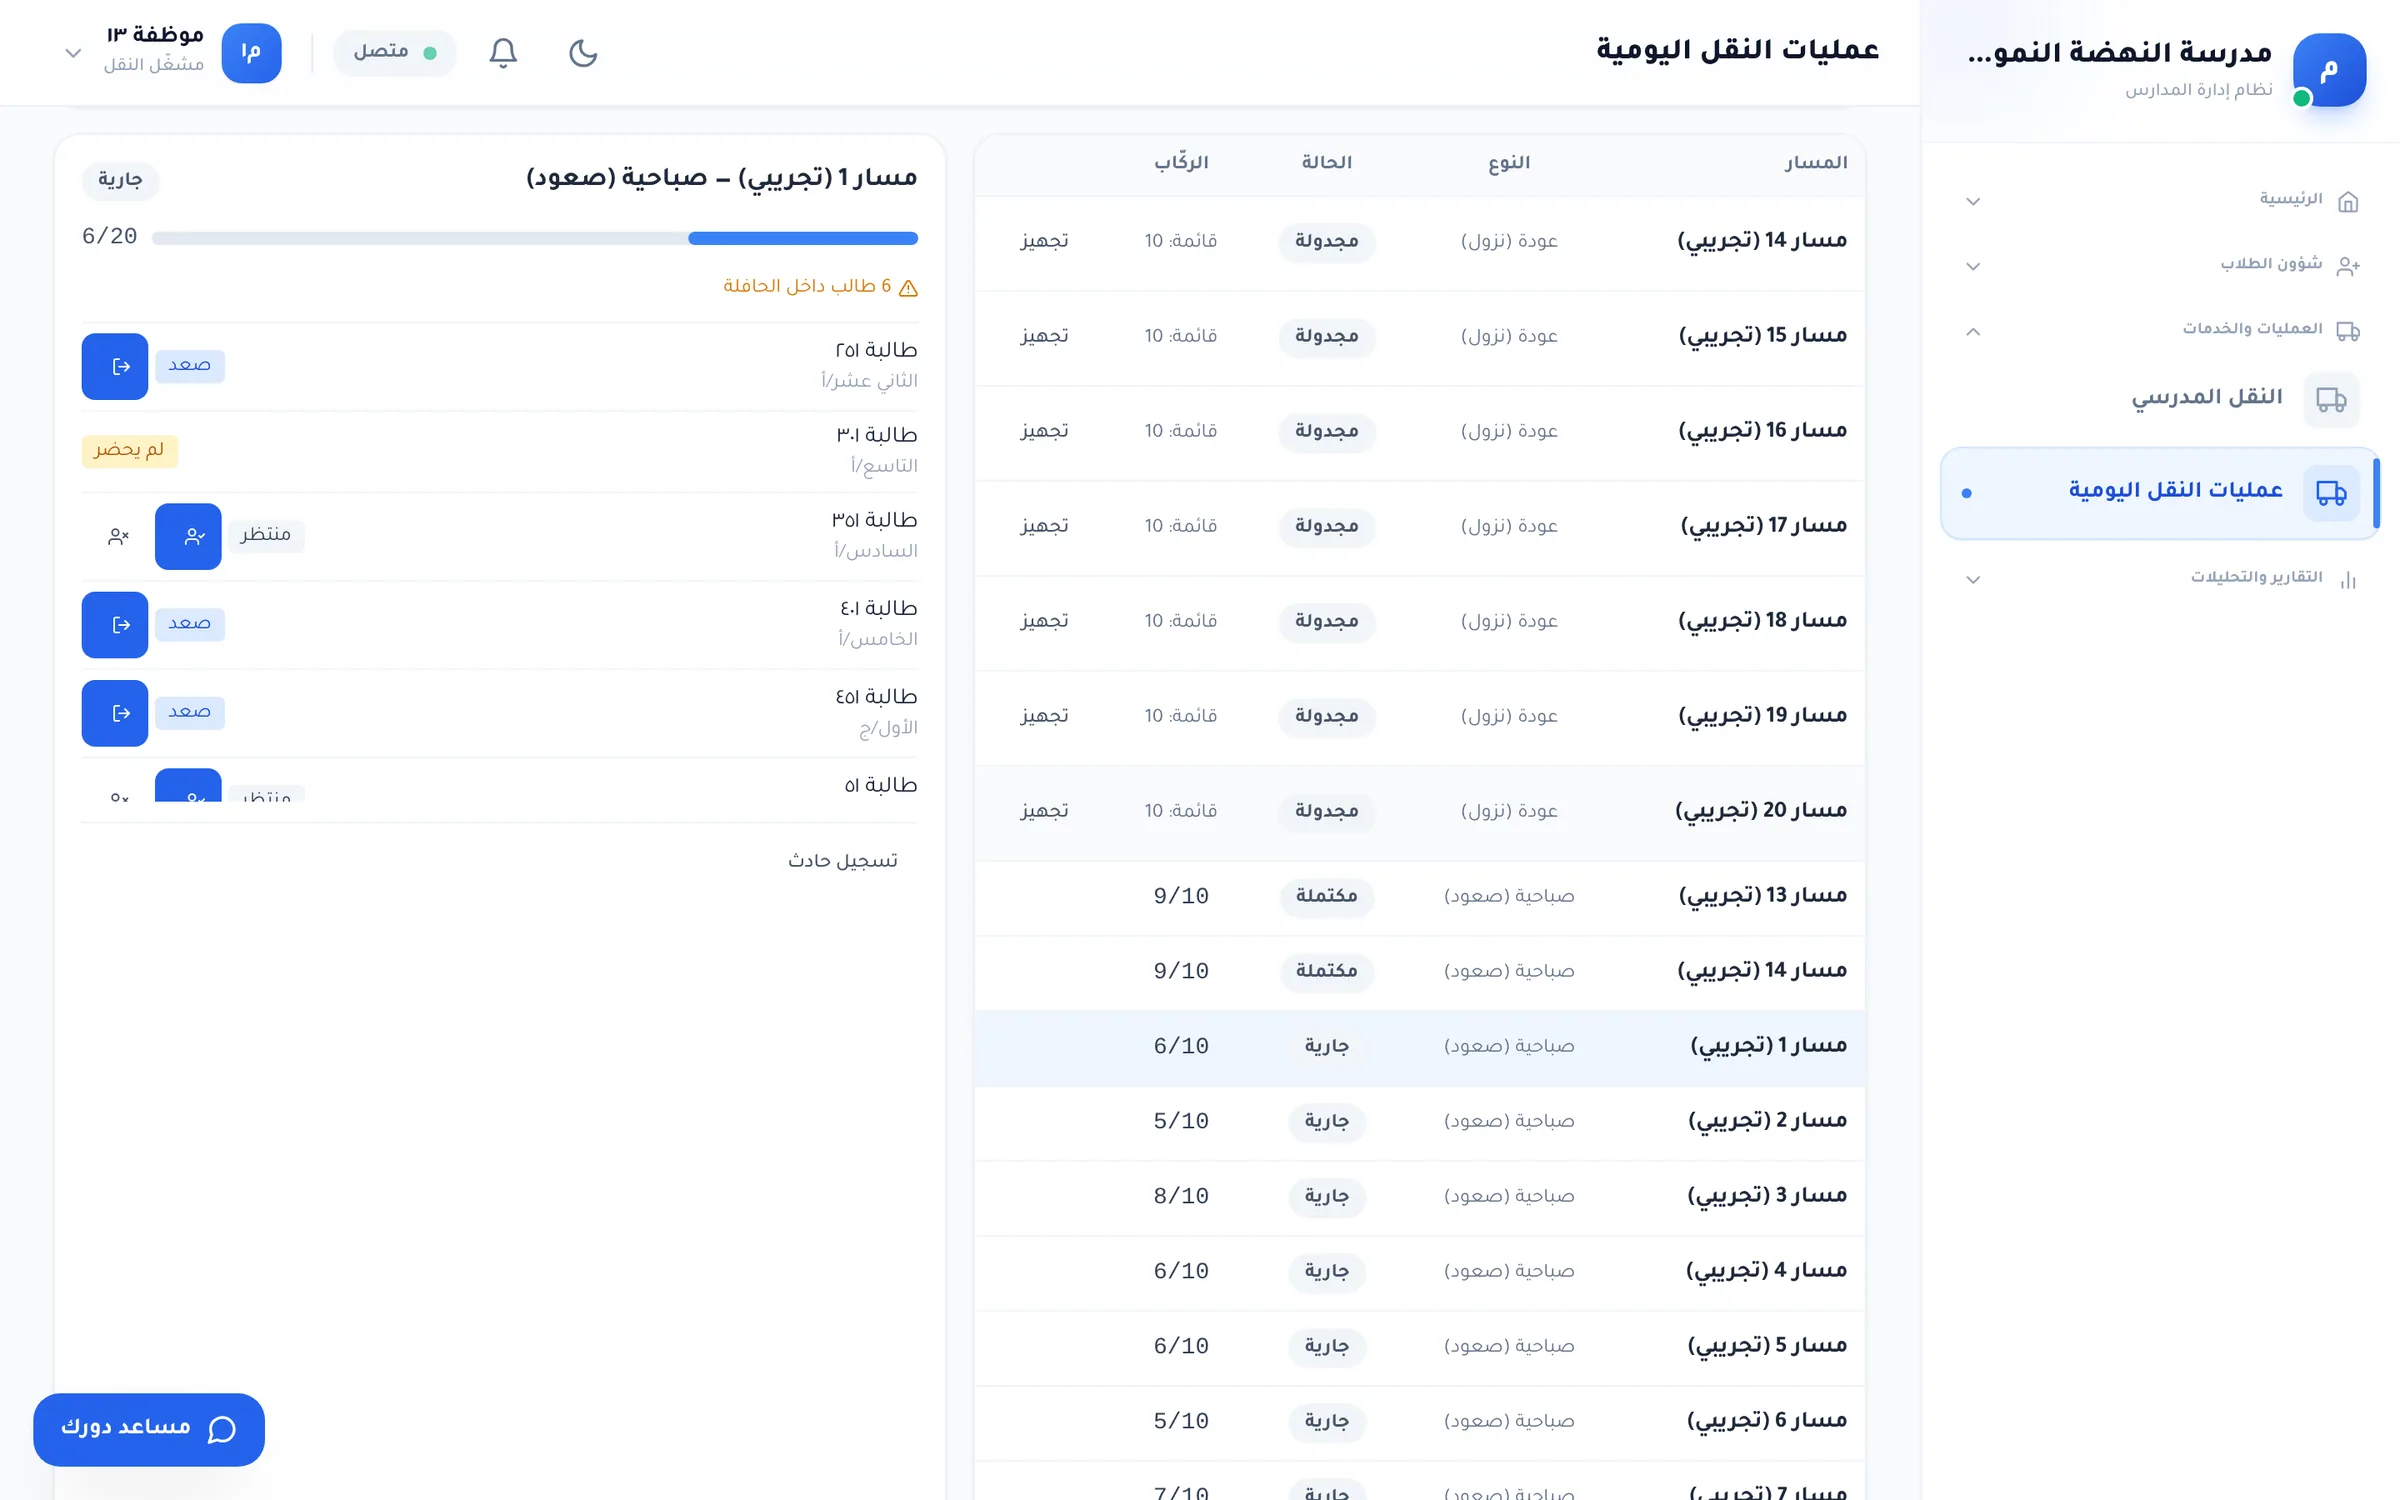
Task: Click تجهيز for مسار 14 (تجريبي)
Action: [1044, 241]
